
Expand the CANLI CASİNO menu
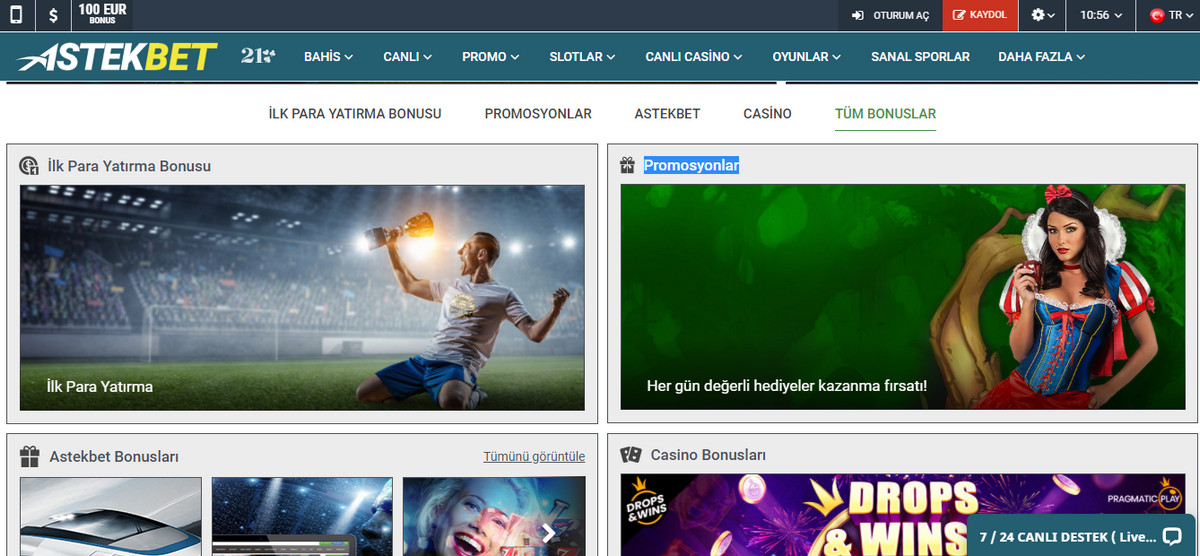pyautogui.click(x=694, y=57)
